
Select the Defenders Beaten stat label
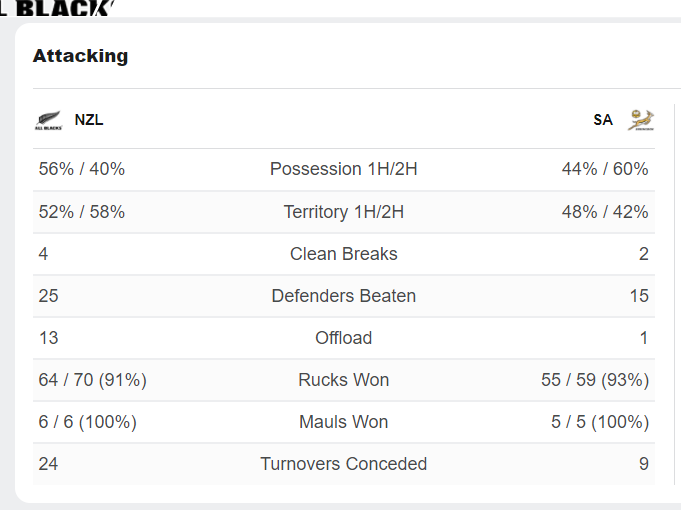coord(344,296)
